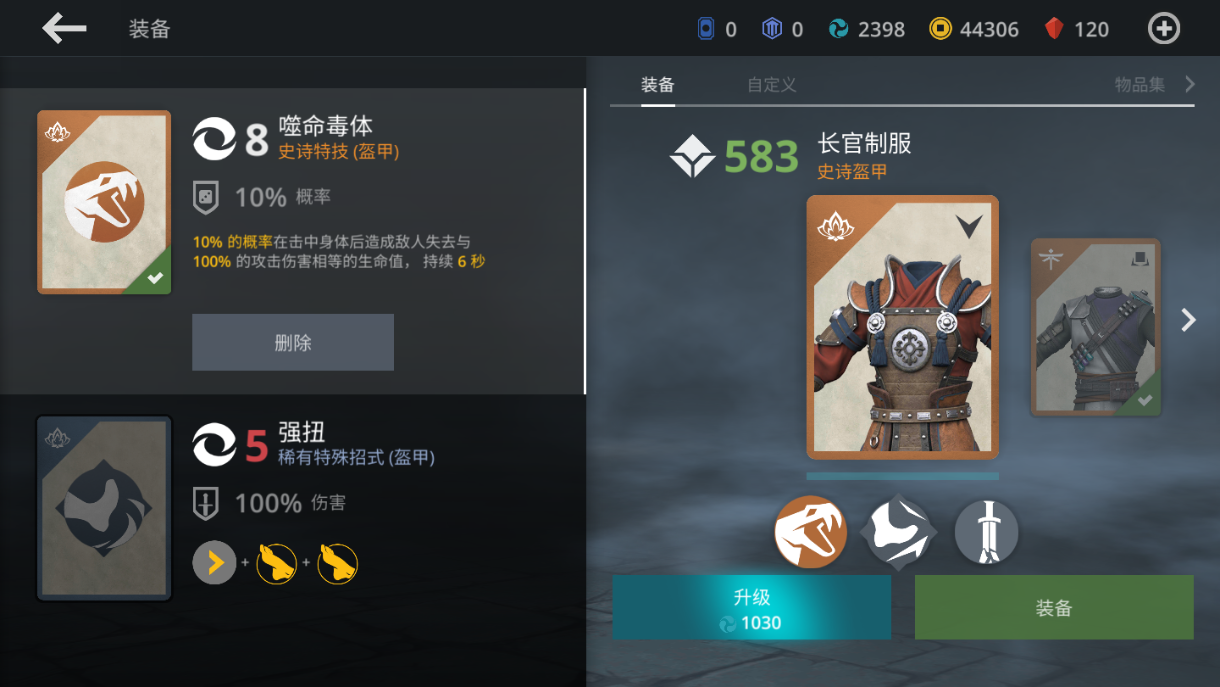
Task: Open the 物品集 tab
Action: click(x=1140, y=85)
